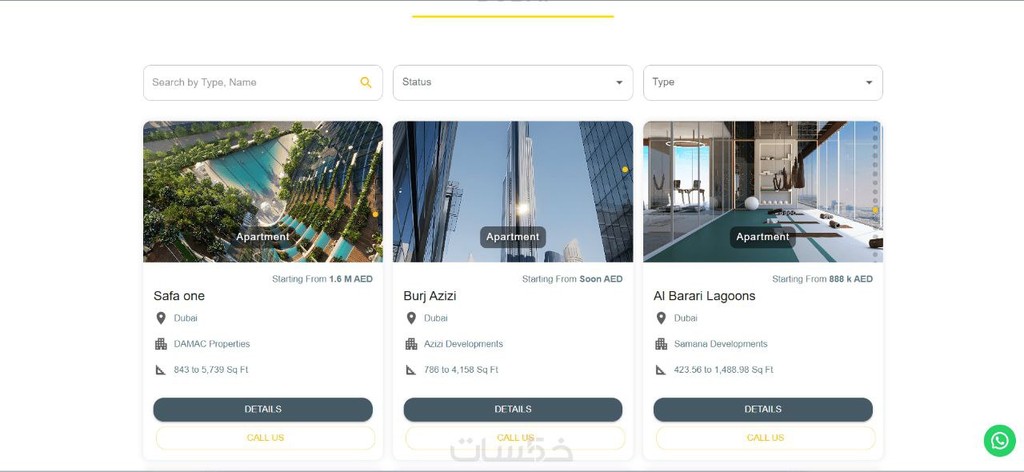Open the Al Barari Lagoons title link
This screenshot has height=472, width=1024.
click(x=704, y=296)
